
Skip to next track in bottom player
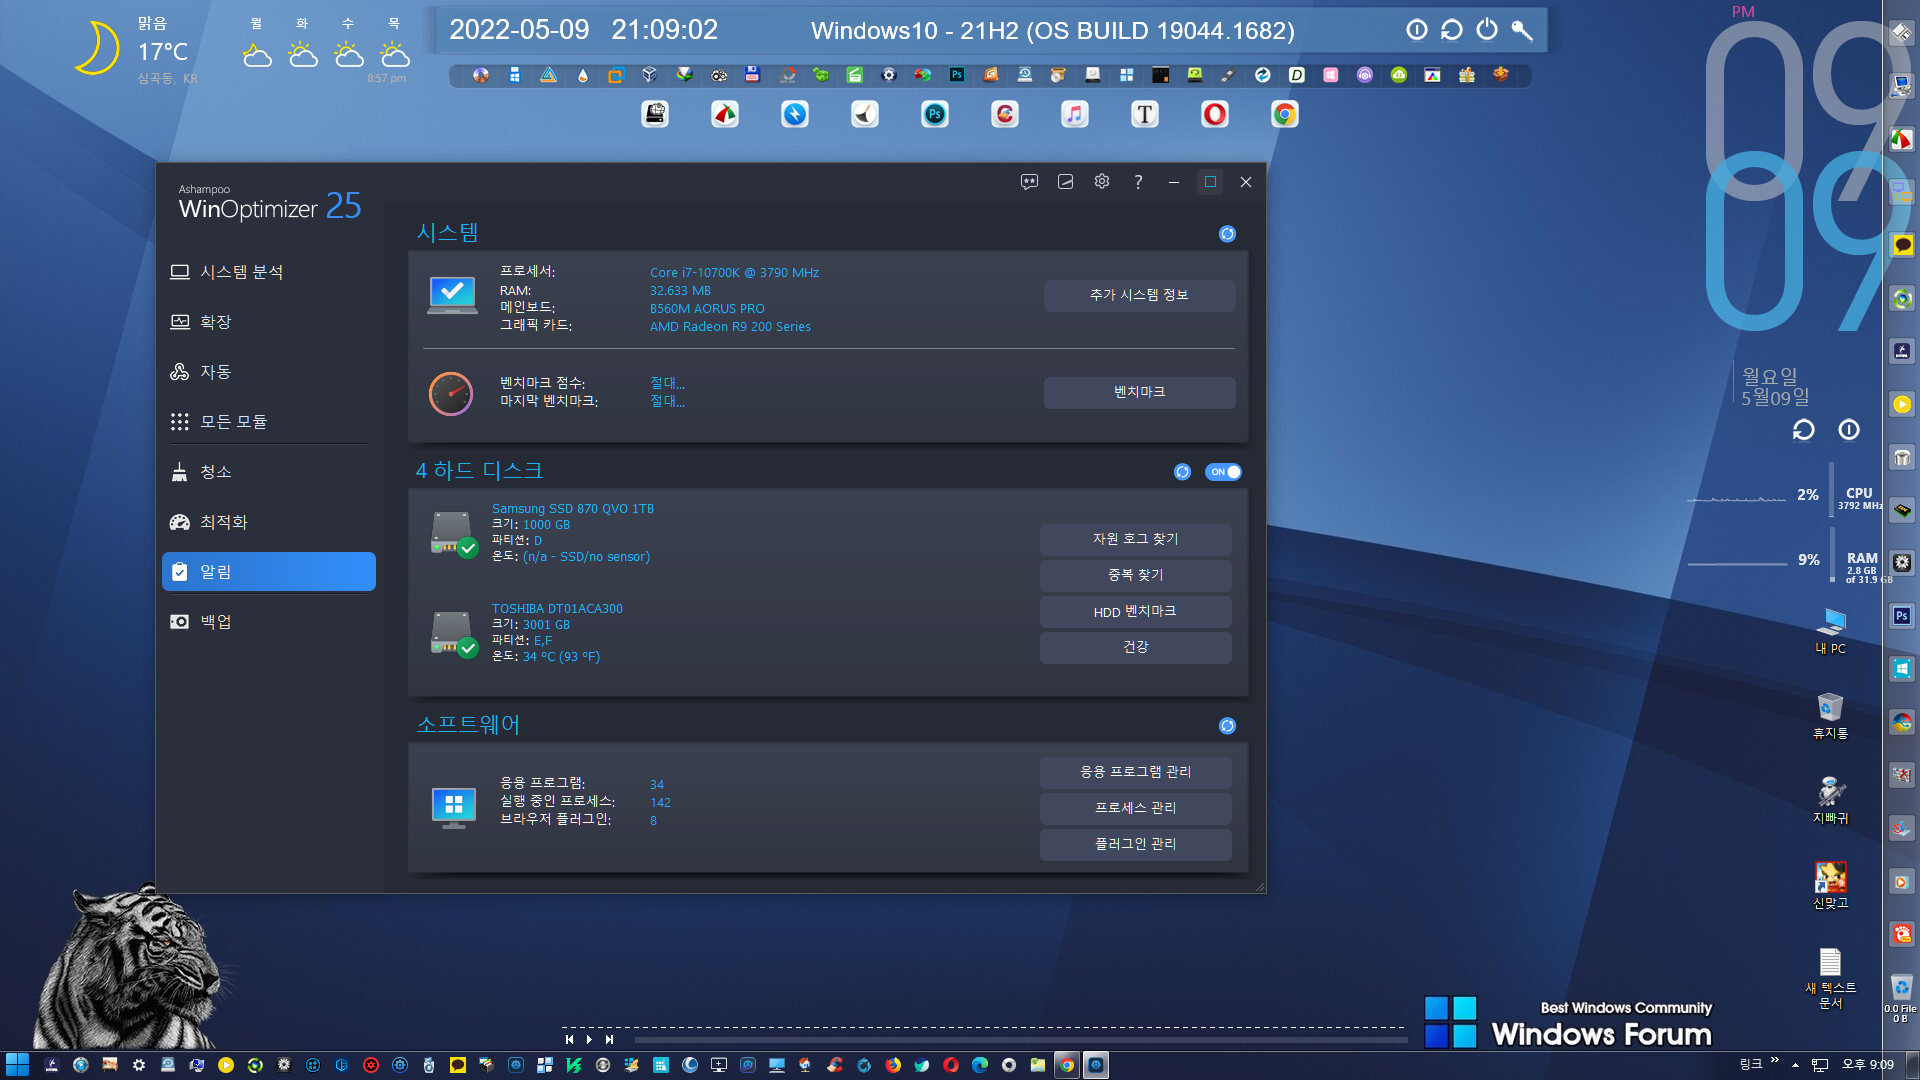point(609,1040)
